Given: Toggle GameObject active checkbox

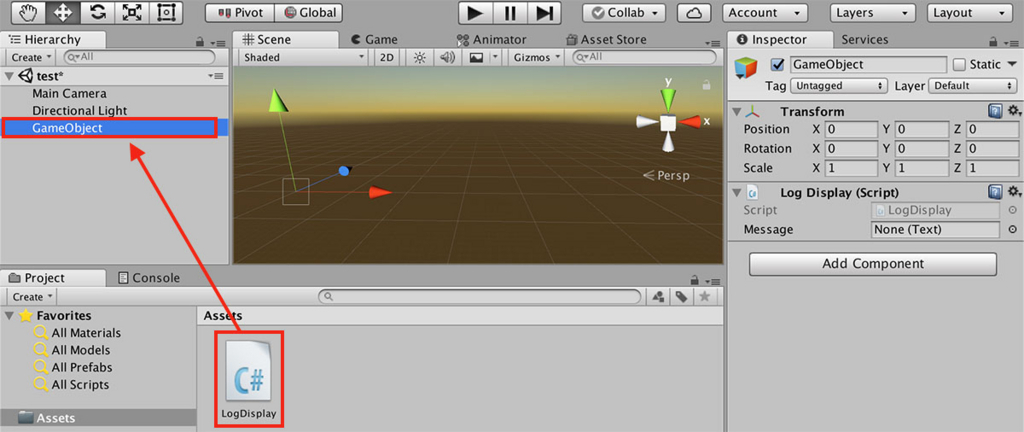Looking at the screenshot, I should 777,64.
